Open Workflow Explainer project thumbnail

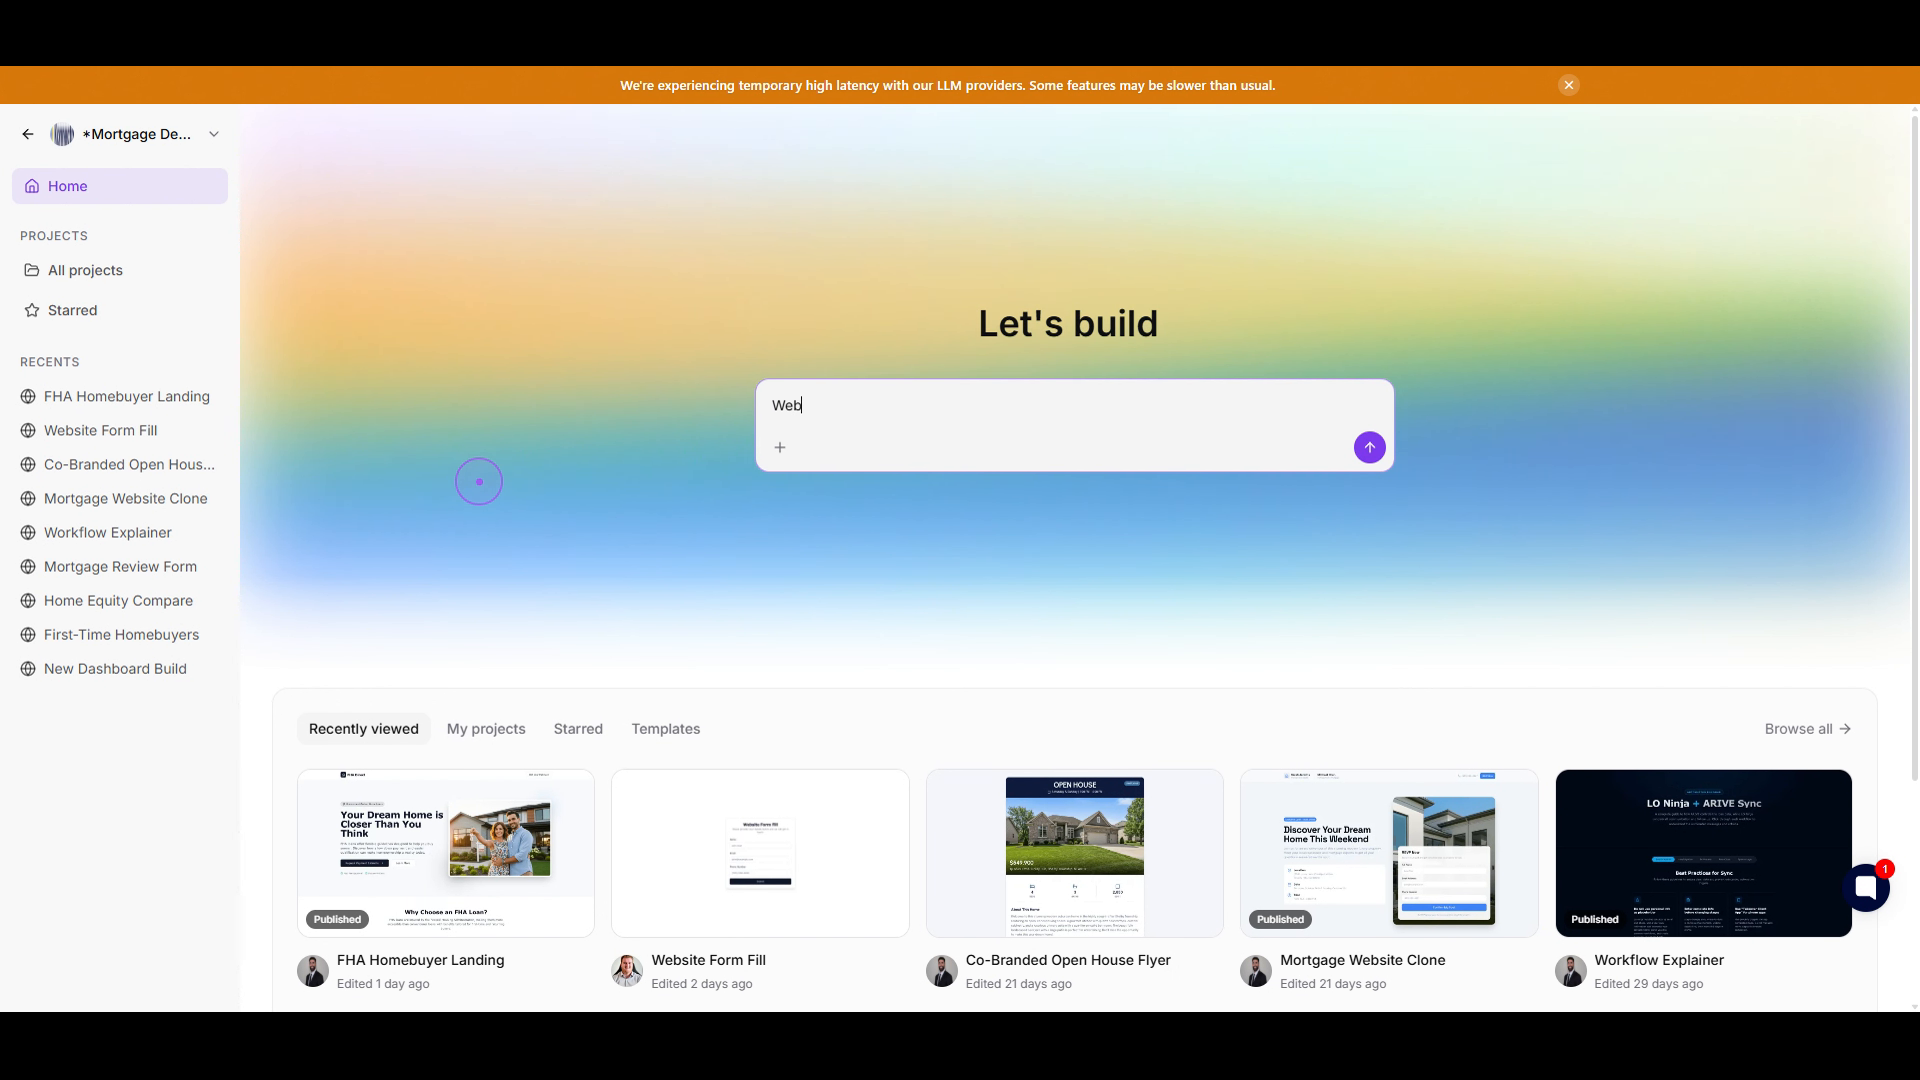coord(1704,853)
